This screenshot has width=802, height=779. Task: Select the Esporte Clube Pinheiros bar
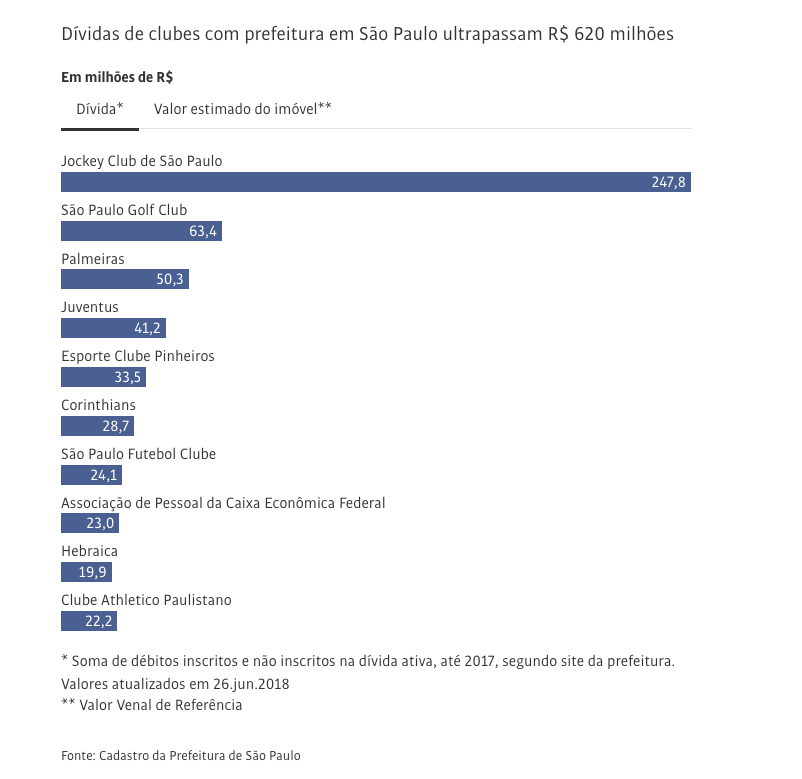coord(104,377)
